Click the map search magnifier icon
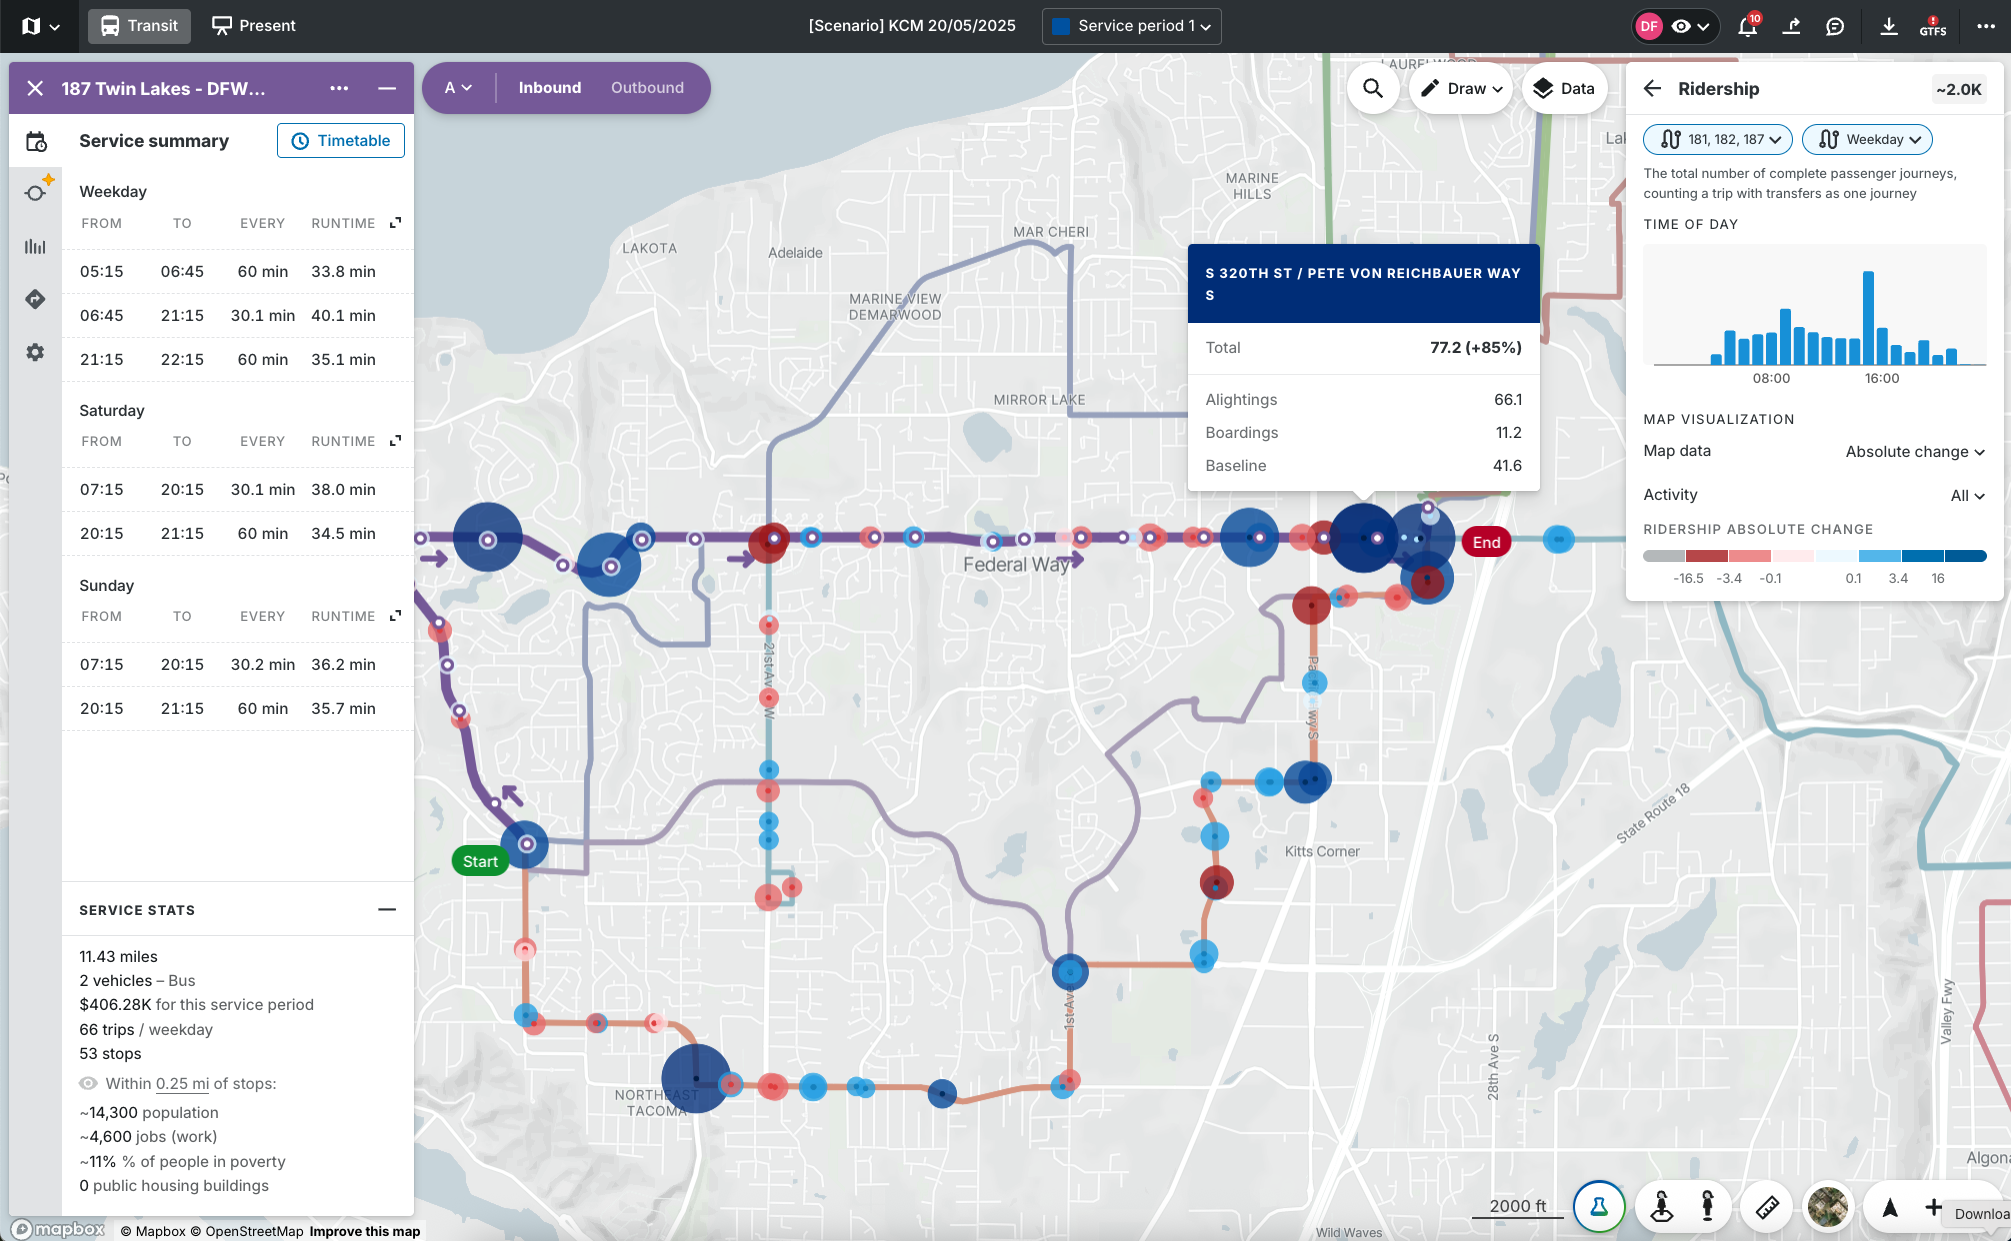The height and width of the screenshot is (1241, 2011). tap(1373, 88)
